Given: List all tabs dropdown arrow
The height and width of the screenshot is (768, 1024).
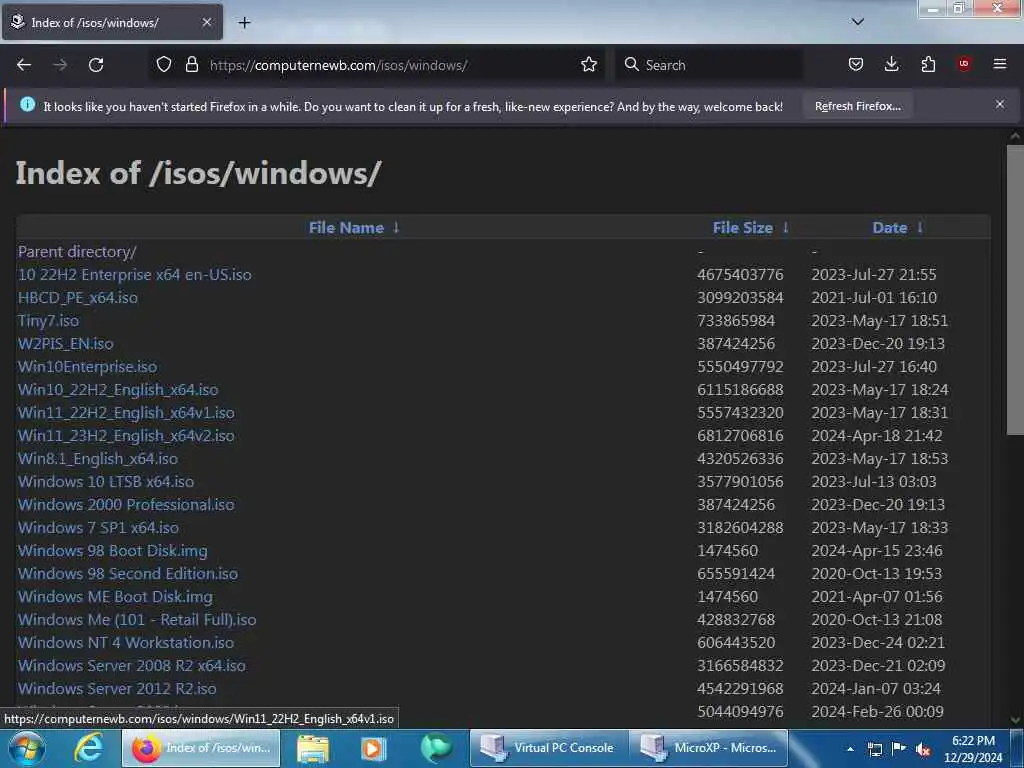Looking at the screenshot, I should (858, 22).
